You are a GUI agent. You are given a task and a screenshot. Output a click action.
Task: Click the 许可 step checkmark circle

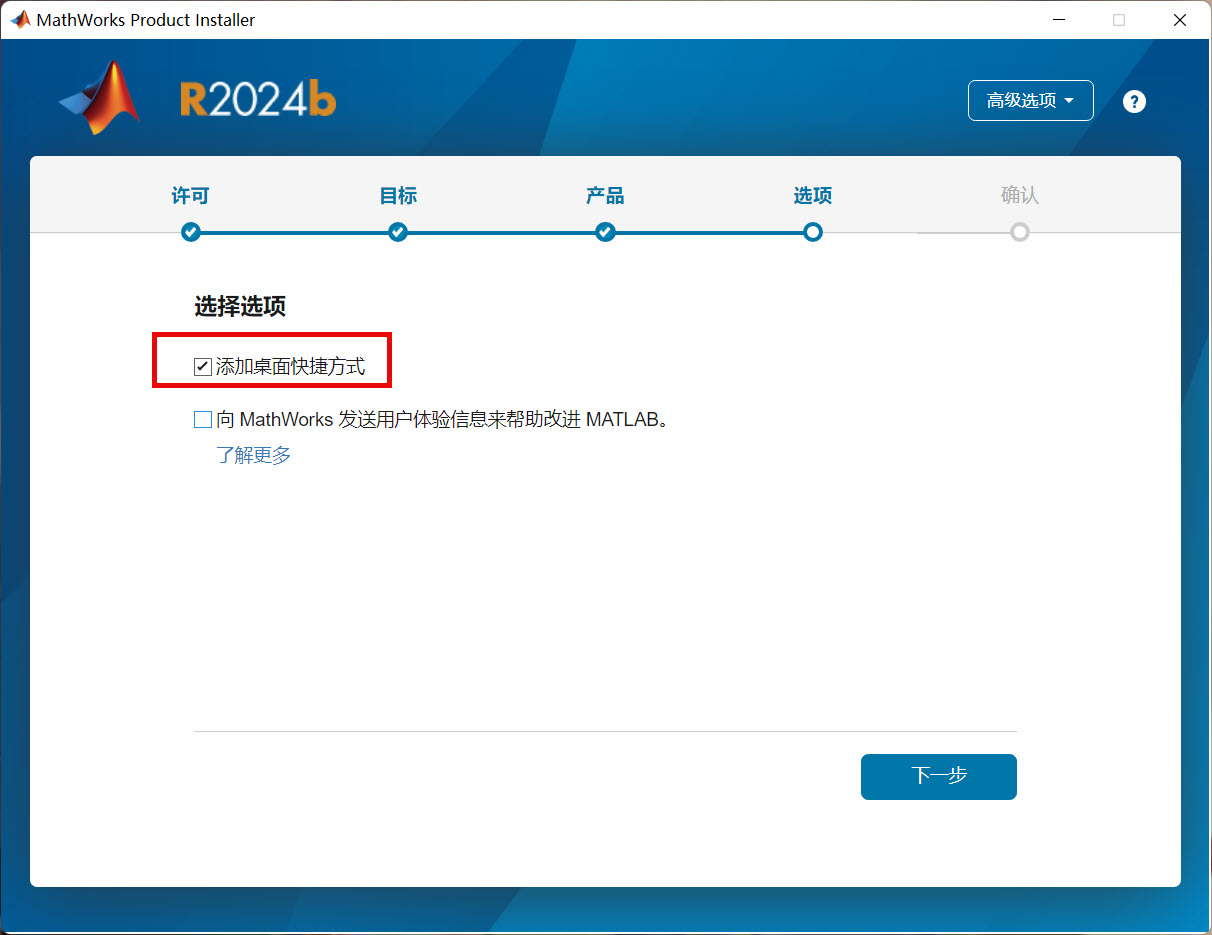(x=191, y=232)
